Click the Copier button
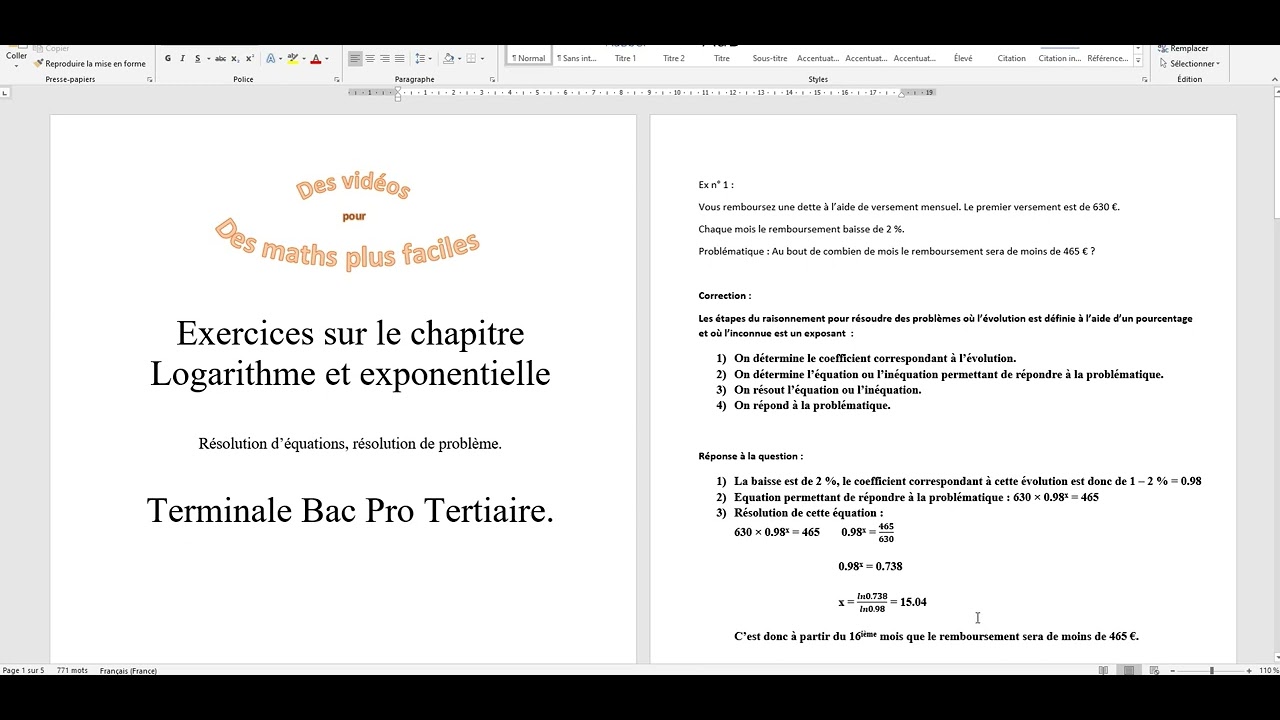 coord(51,49)
